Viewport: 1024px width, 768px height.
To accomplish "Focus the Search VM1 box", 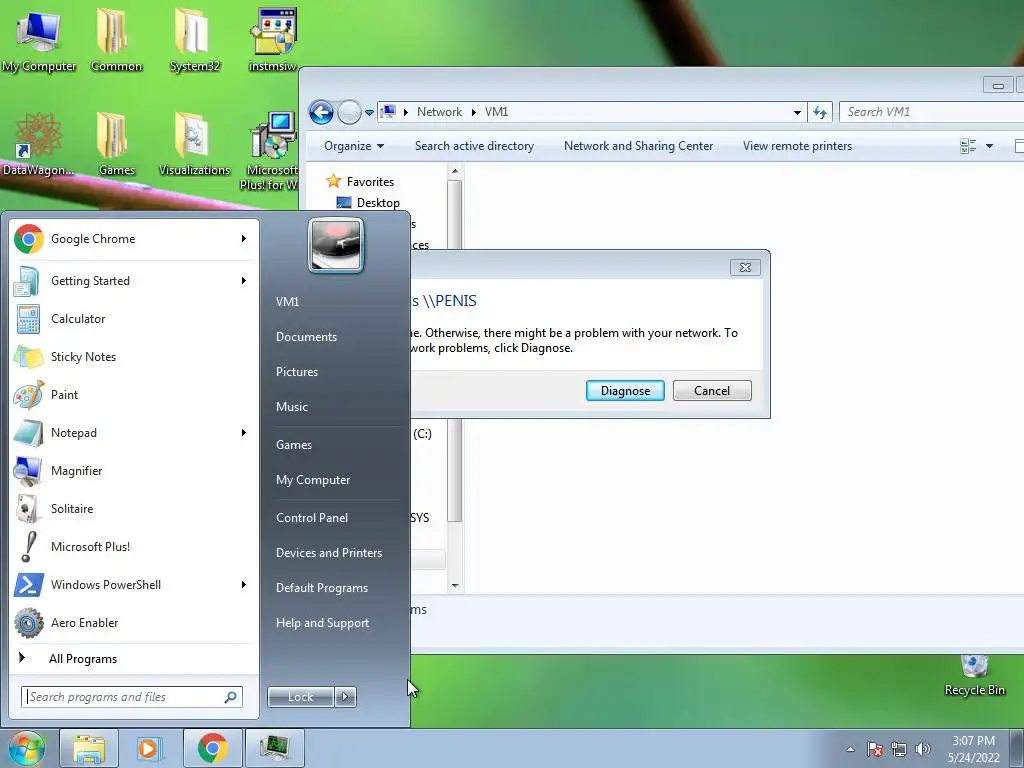I will (931, 112).
